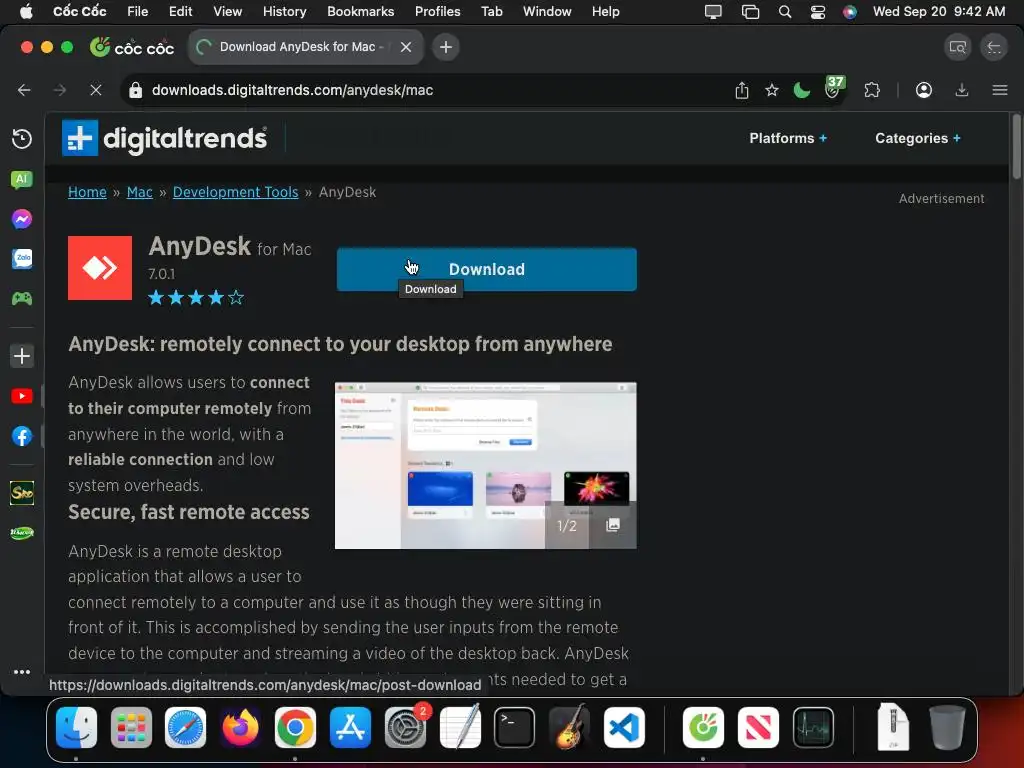The width and height of the screenshot is (1024, 768).
Task: Click the AnyDesk red app logo
Action: coord(100,268)
